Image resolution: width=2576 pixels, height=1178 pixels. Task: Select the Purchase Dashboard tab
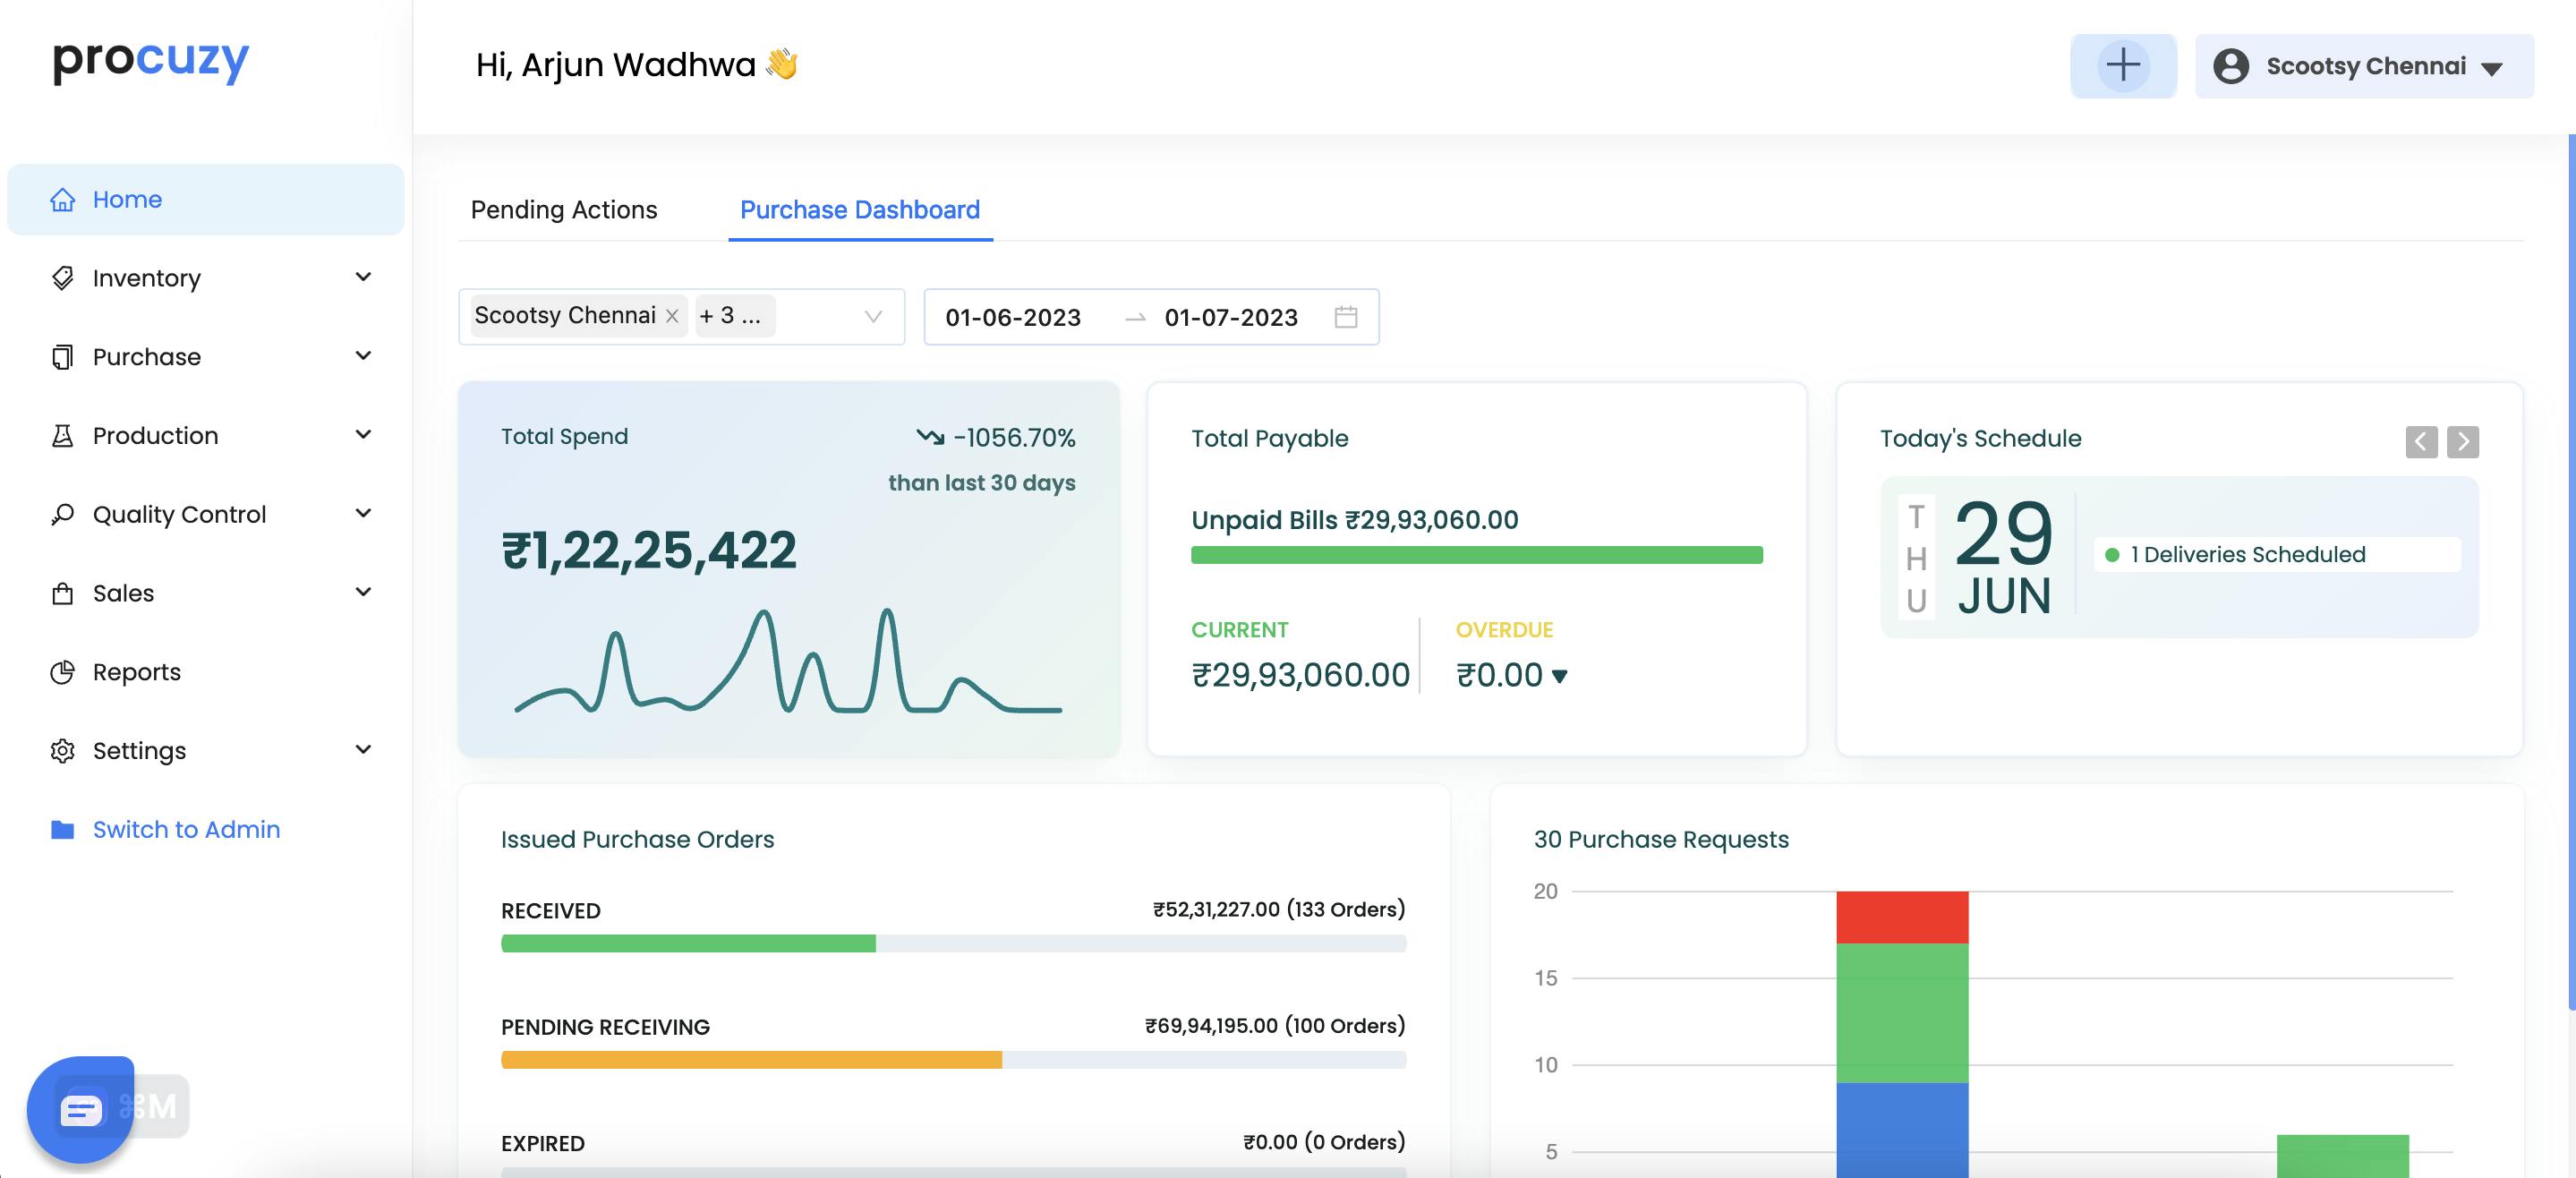(x=859, y=210)
